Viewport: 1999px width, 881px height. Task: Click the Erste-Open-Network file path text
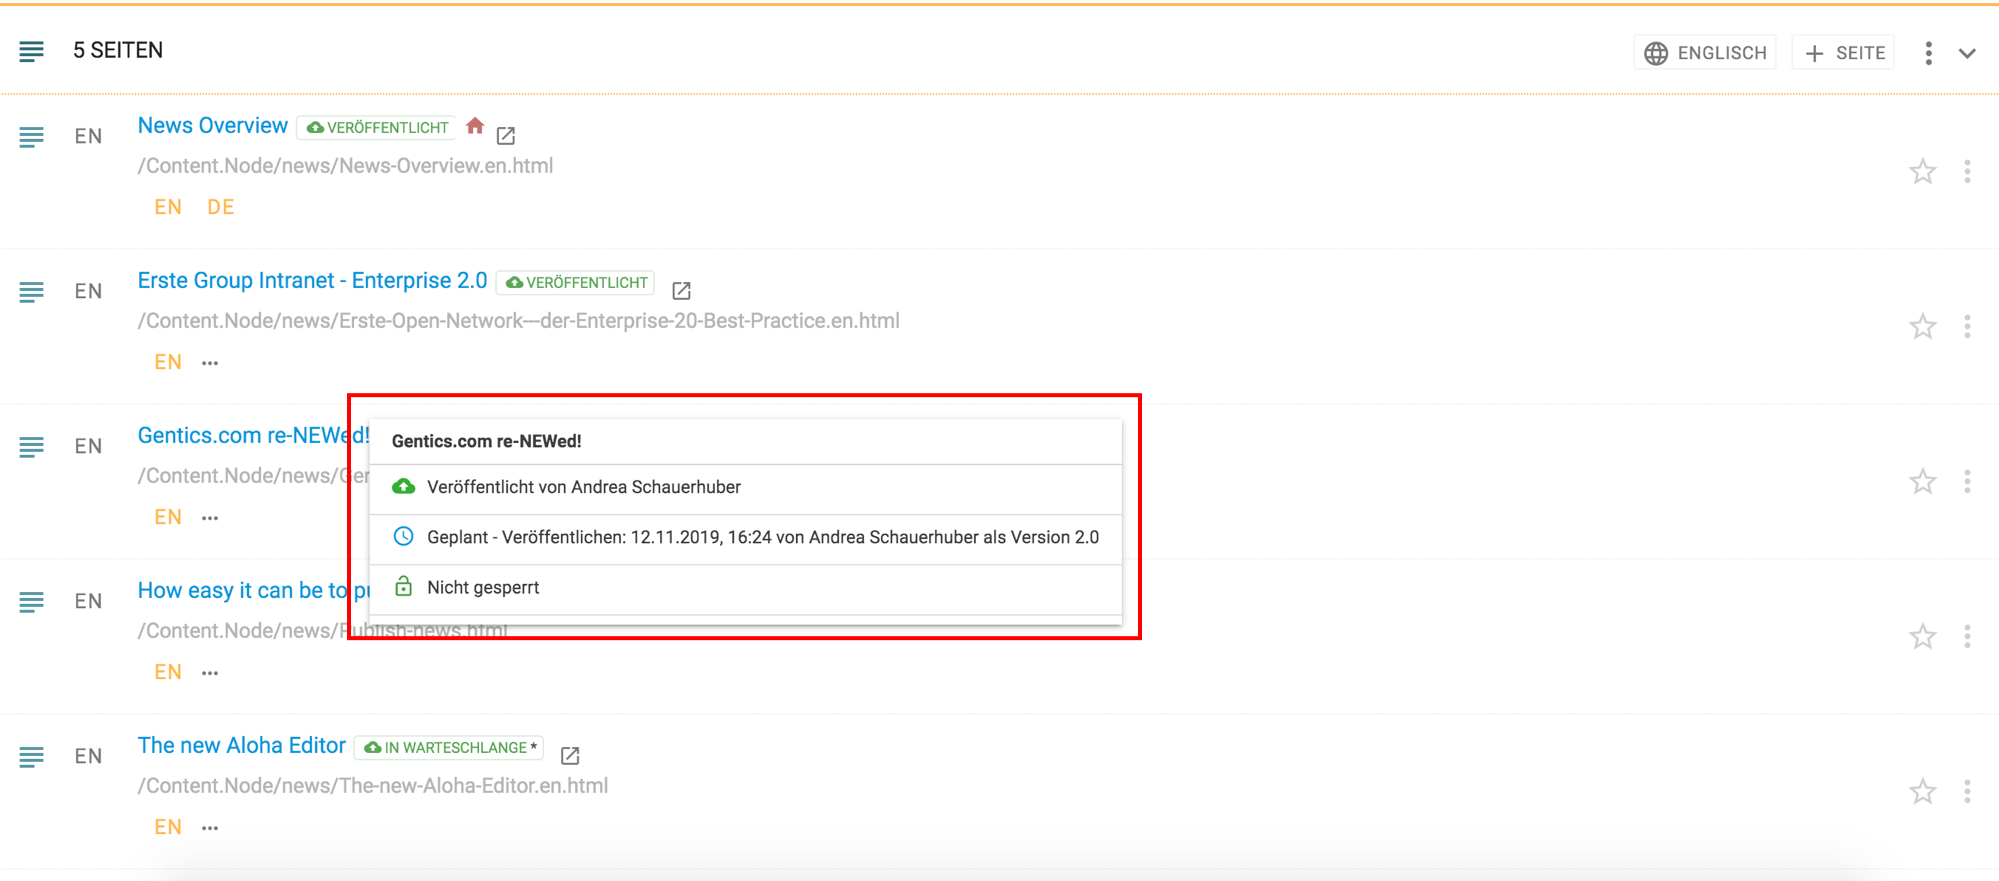[519, 321]
